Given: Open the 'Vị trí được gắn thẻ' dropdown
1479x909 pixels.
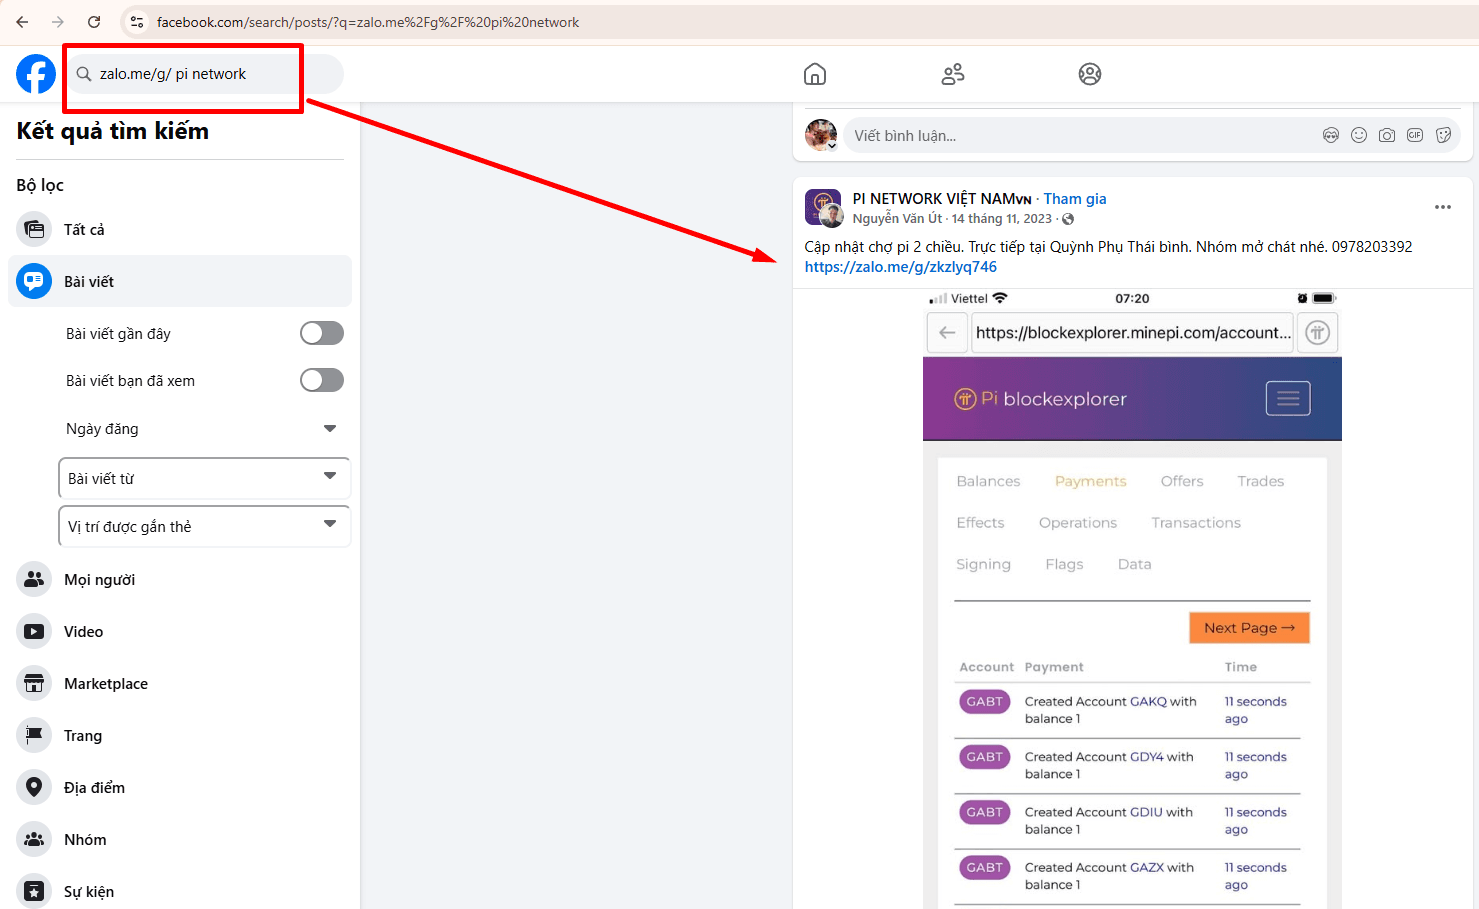Looking at the screenshot, I should (204, 526).
